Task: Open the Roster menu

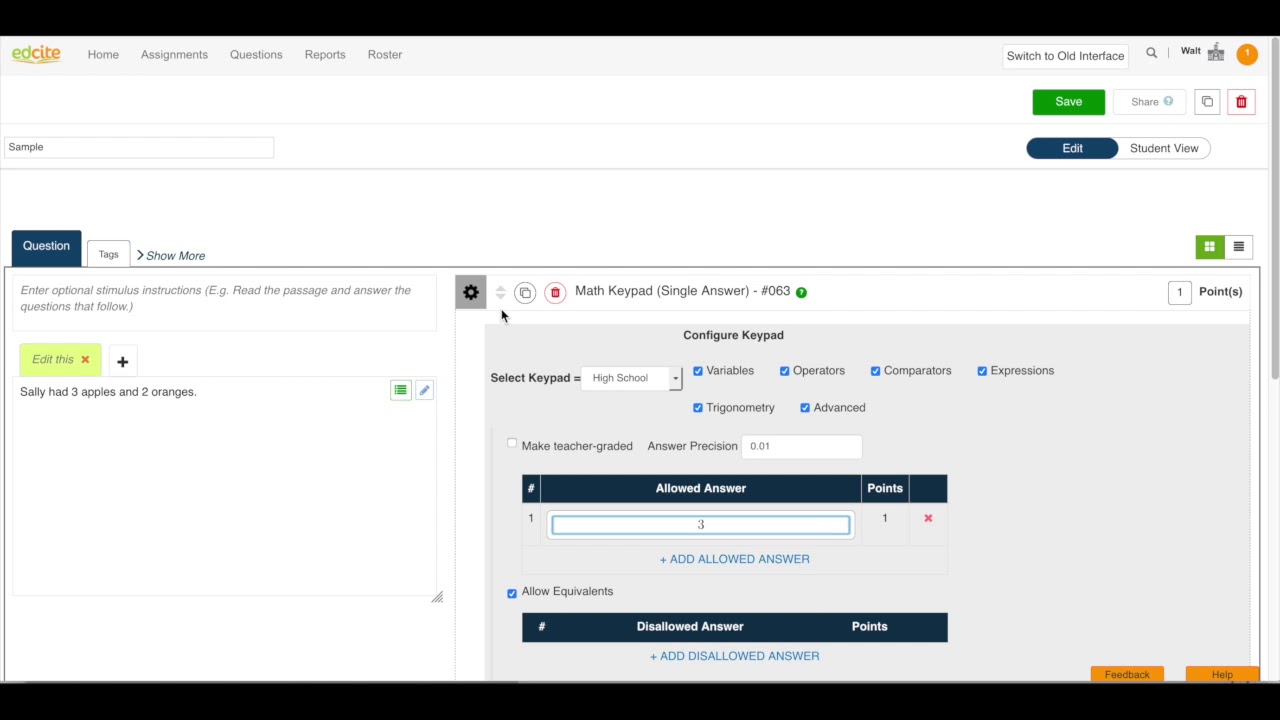Action: [385, 55]
